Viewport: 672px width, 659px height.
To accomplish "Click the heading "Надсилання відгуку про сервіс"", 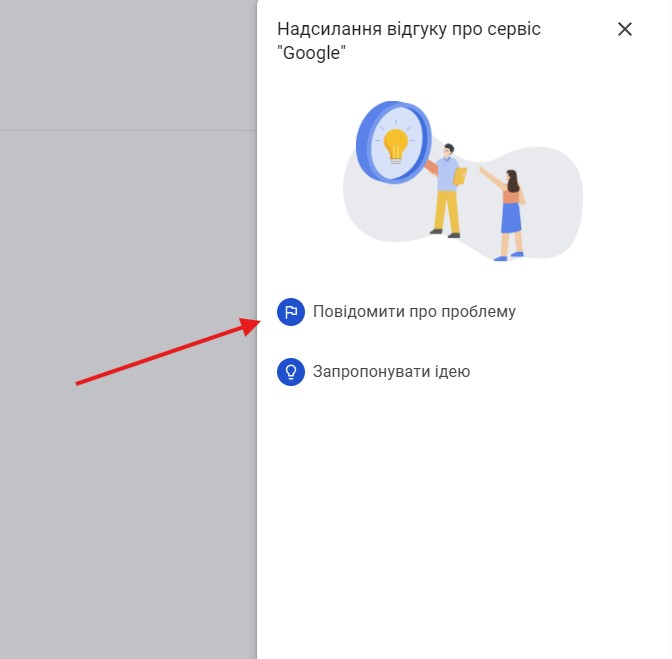I will click(x=408, y=29).
